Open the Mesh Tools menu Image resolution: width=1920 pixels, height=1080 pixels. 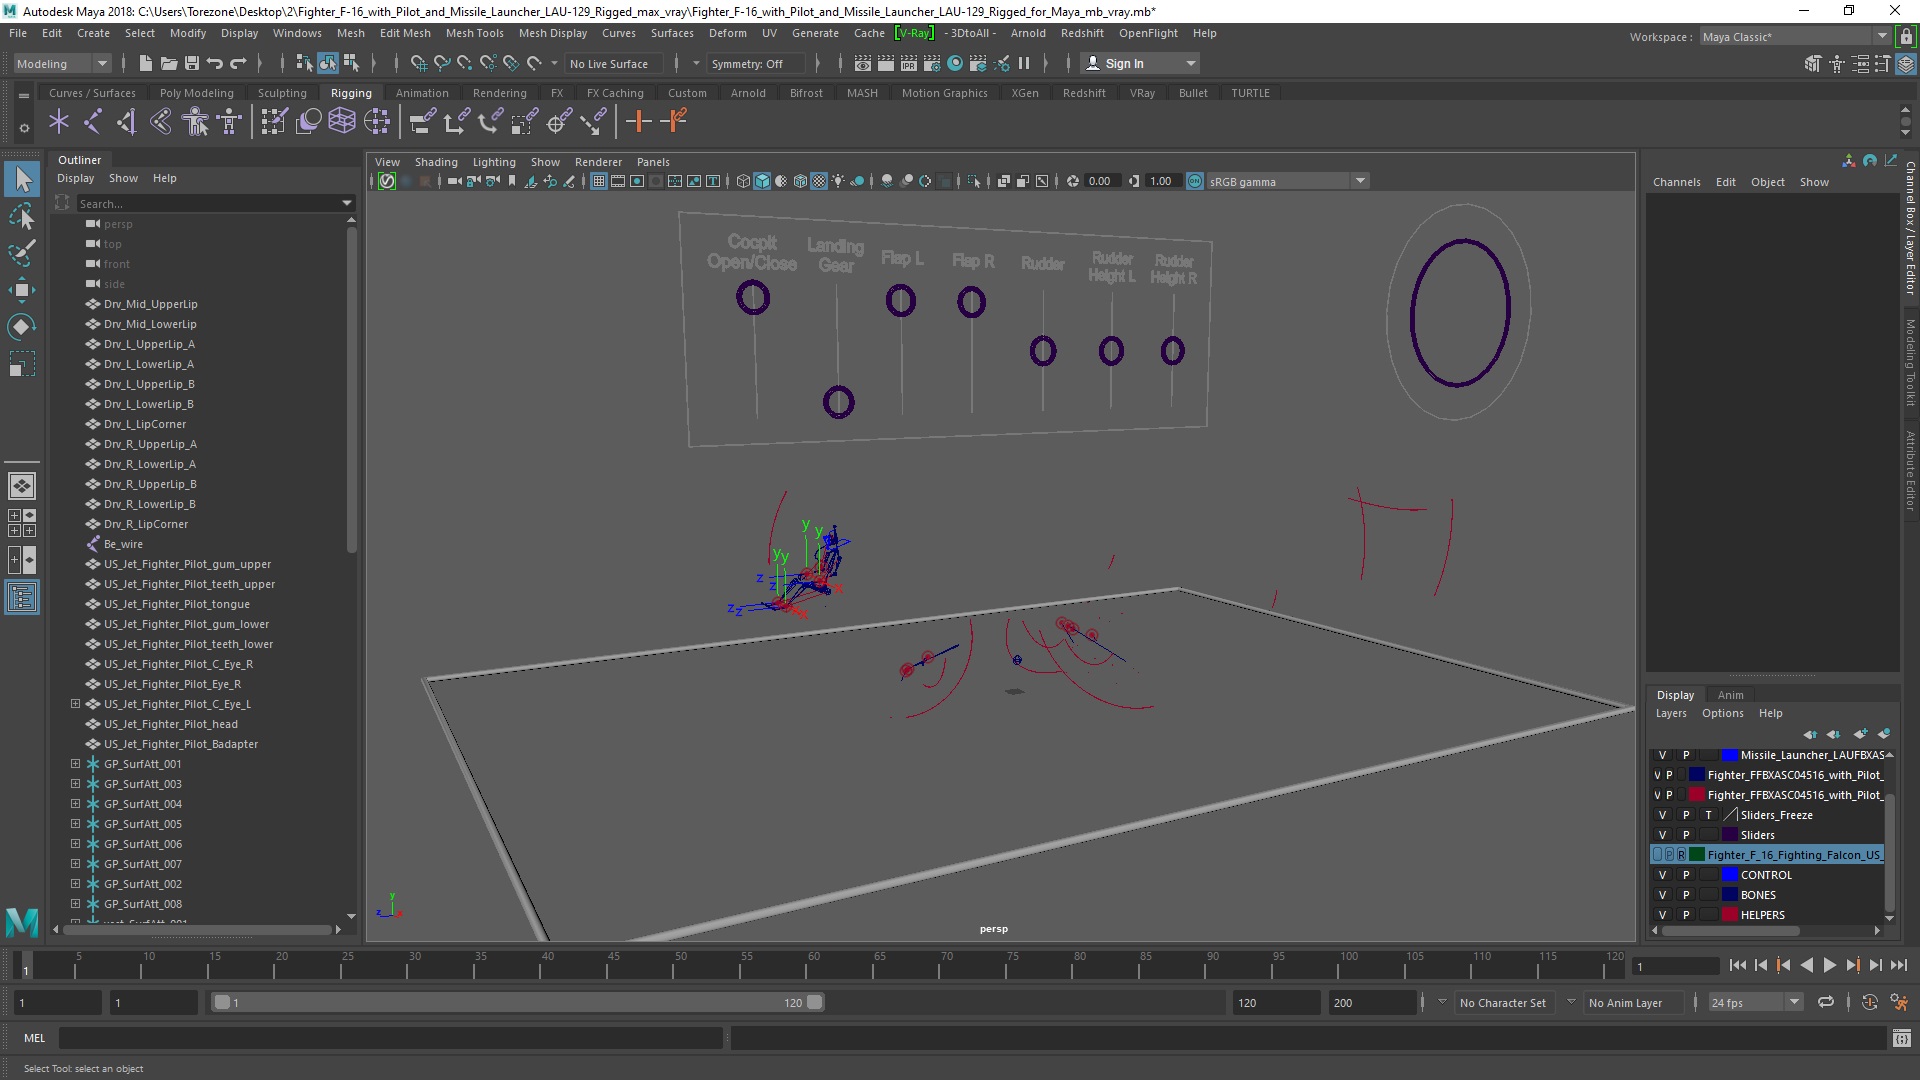[x=474, y=33]
